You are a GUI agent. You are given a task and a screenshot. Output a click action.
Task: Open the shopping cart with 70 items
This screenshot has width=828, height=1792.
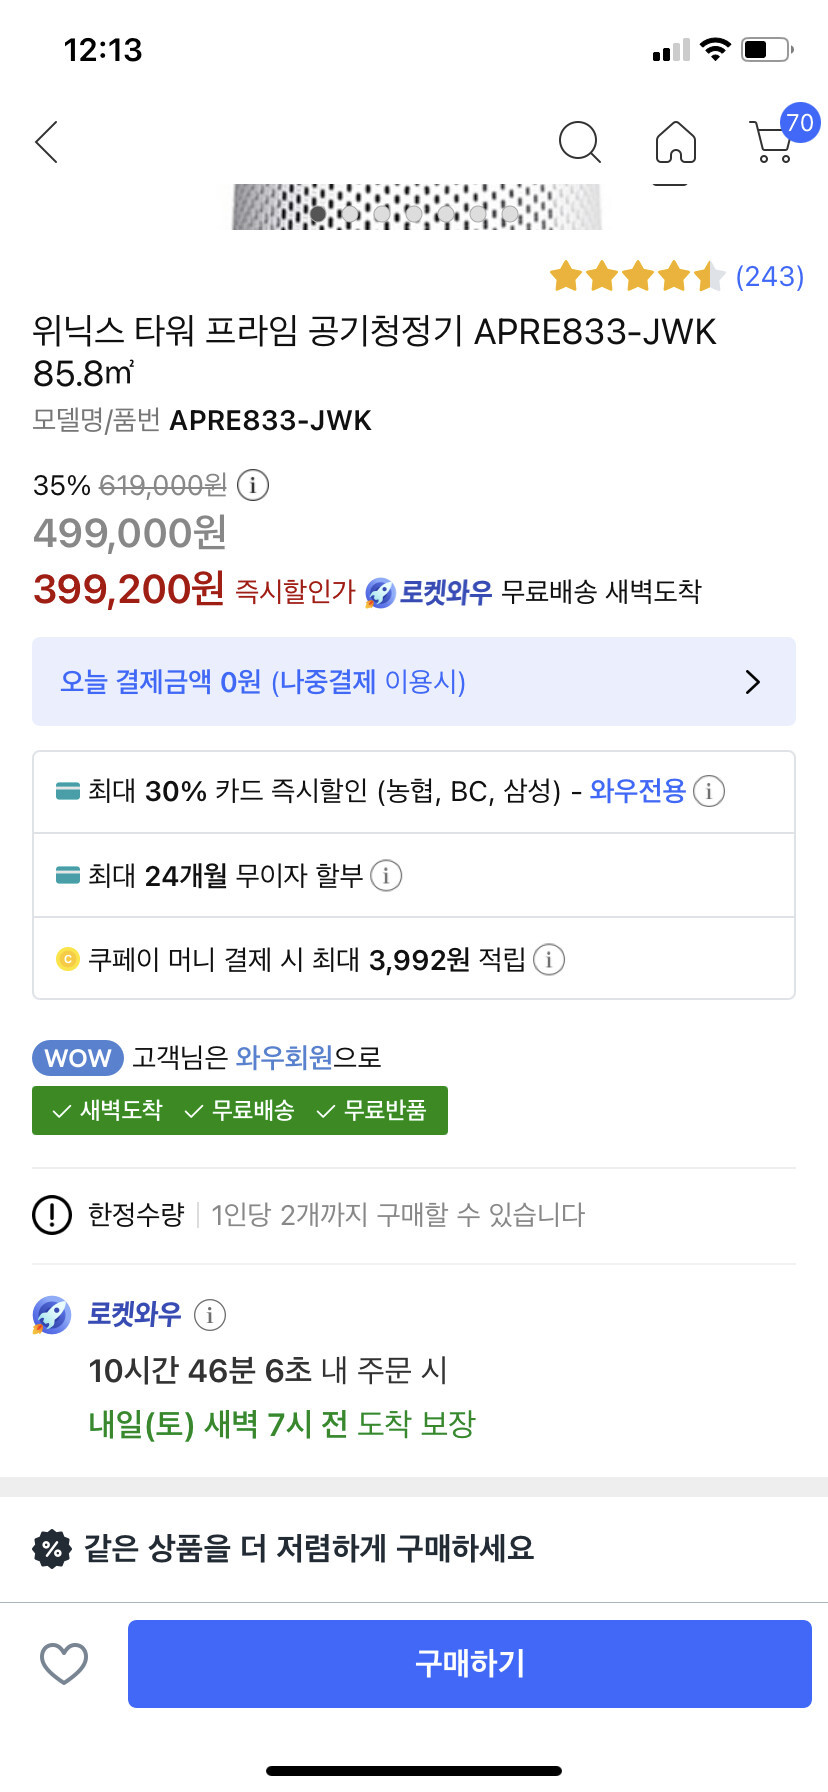pos(774,140)
